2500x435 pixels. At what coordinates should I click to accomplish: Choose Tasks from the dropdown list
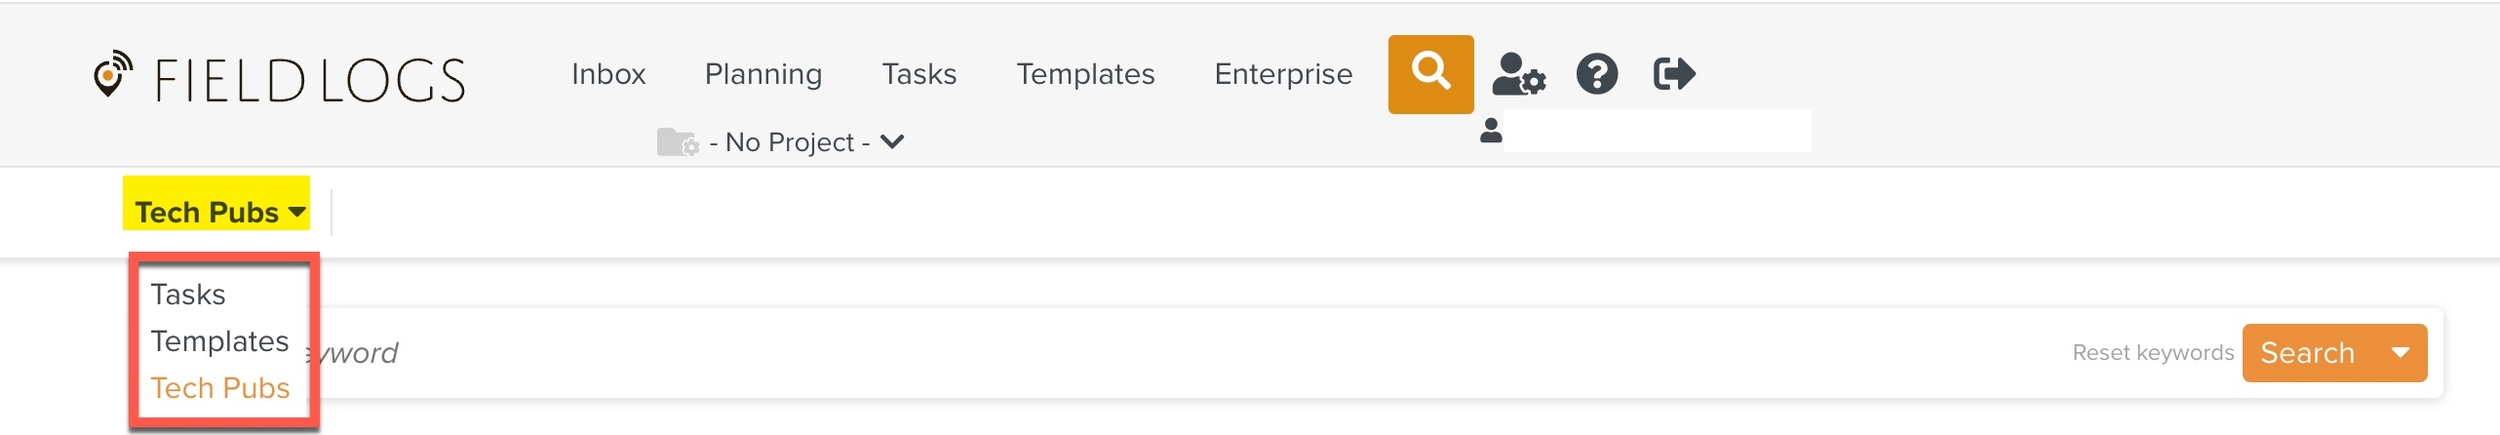point(188,295)
